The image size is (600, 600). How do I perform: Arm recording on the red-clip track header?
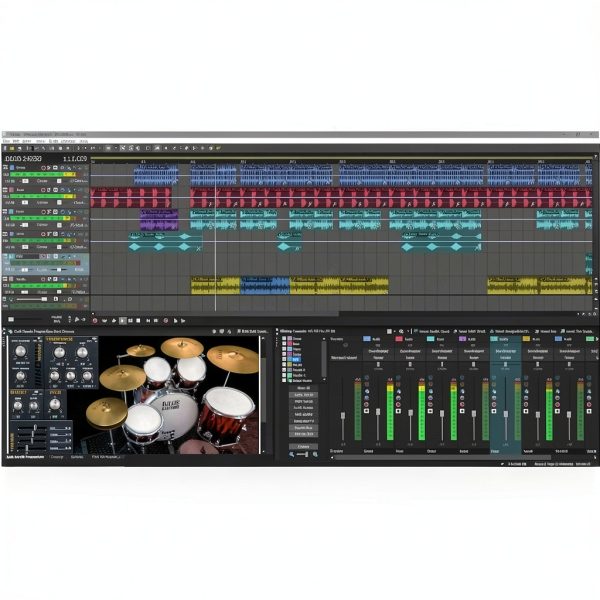click(x=43, y=190)
